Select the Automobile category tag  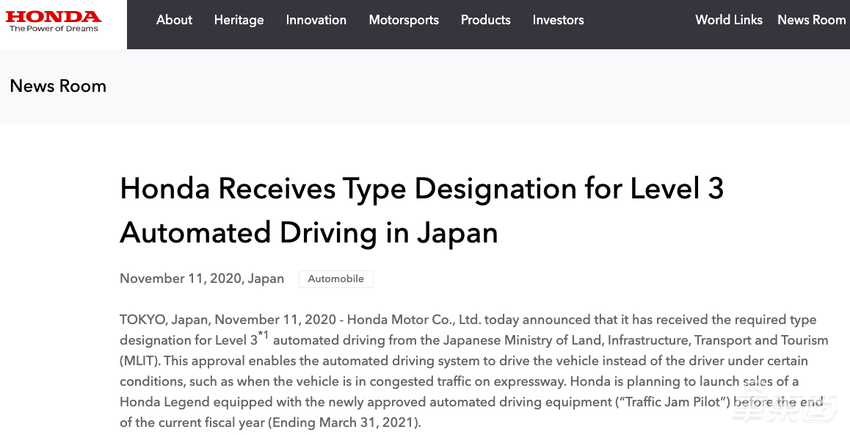pyautogui.click(x=338, y=279)
